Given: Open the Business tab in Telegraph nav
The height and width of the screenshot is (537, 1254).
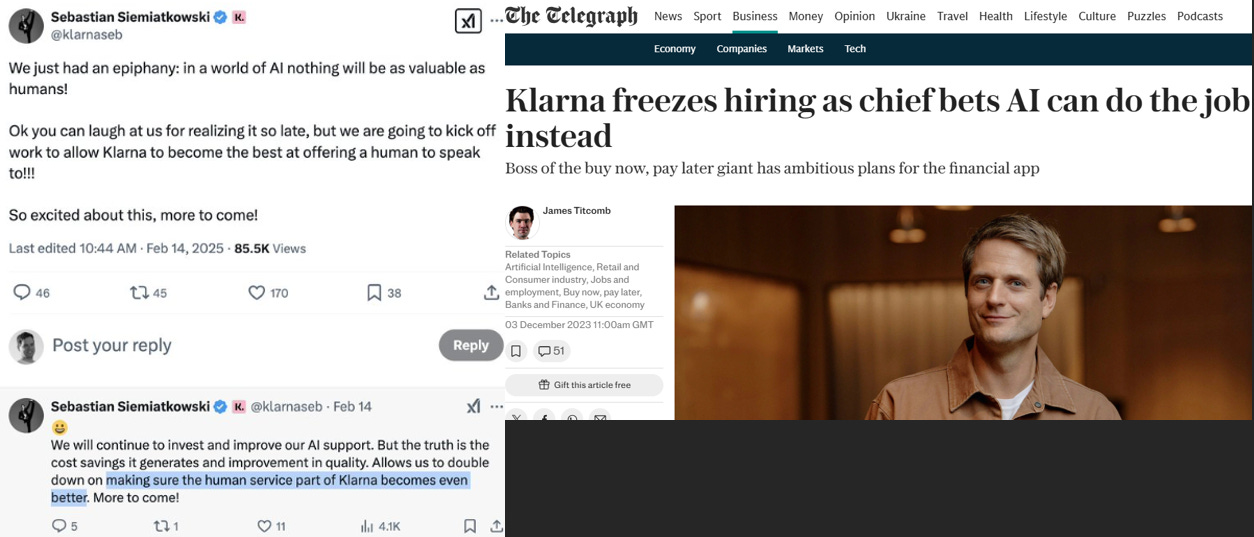Looking at the screenshot, I should (x=755, y=16).
